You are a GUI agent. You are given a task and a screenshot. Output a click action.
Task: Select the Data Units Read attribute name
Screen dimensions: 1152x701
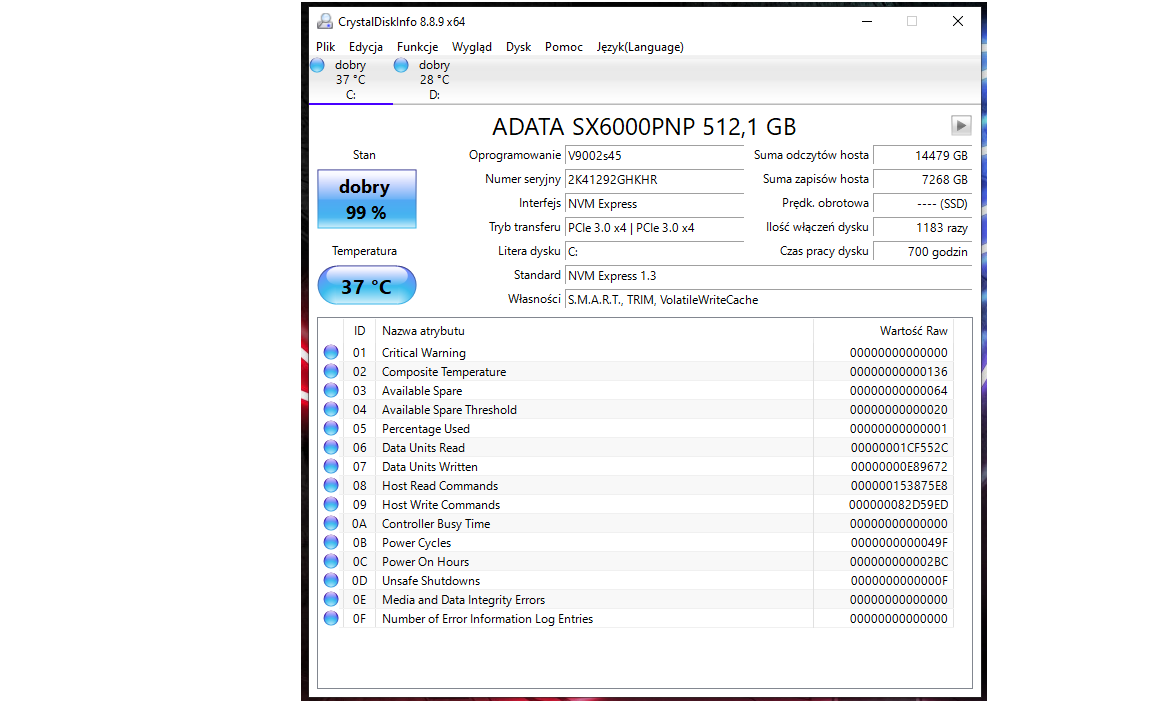point(423,447)
